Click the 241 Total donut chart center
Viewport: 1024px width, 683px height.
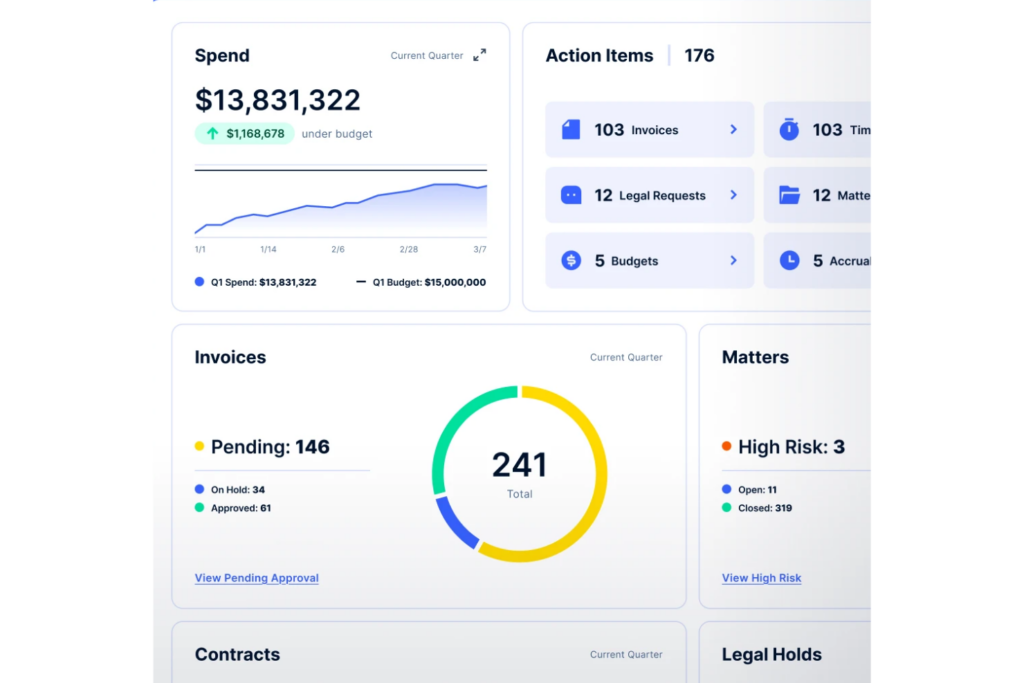(x=520, y=473)
